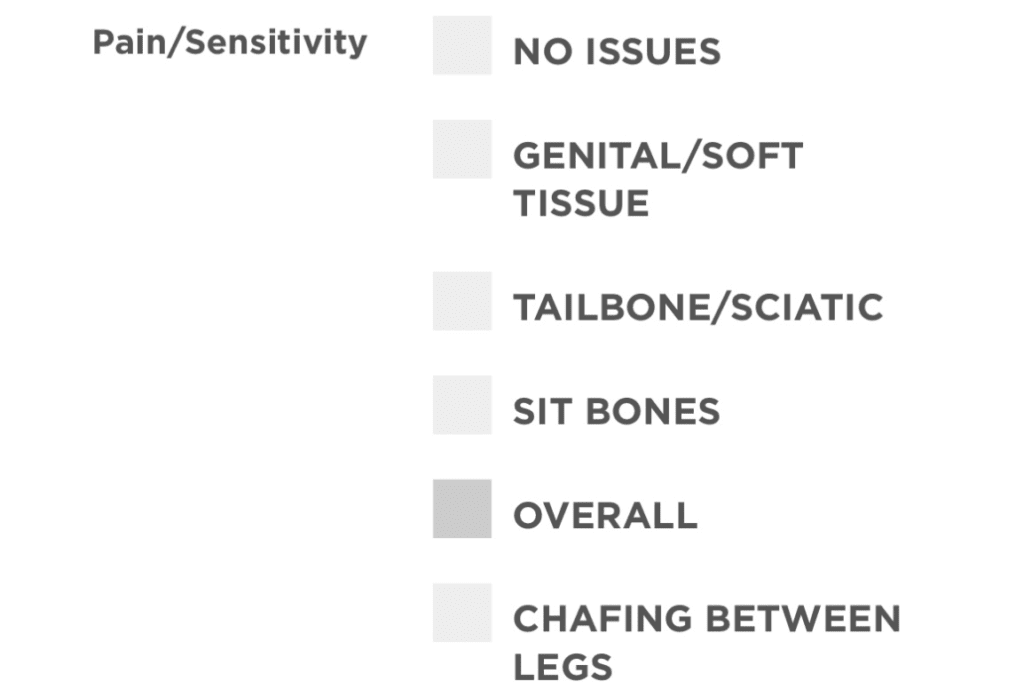Click the SIT BONES label text

pos(616,412)
